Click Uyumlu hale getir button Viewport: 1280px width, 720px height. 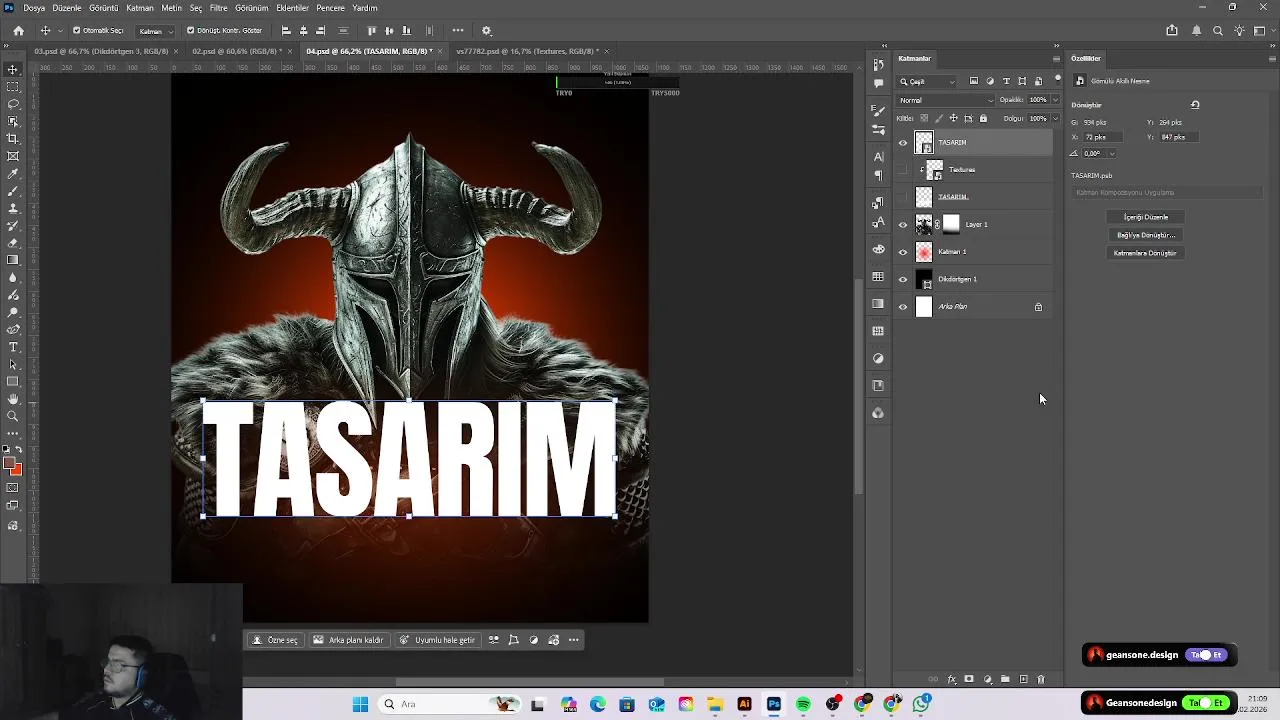(x=437, y=640)
